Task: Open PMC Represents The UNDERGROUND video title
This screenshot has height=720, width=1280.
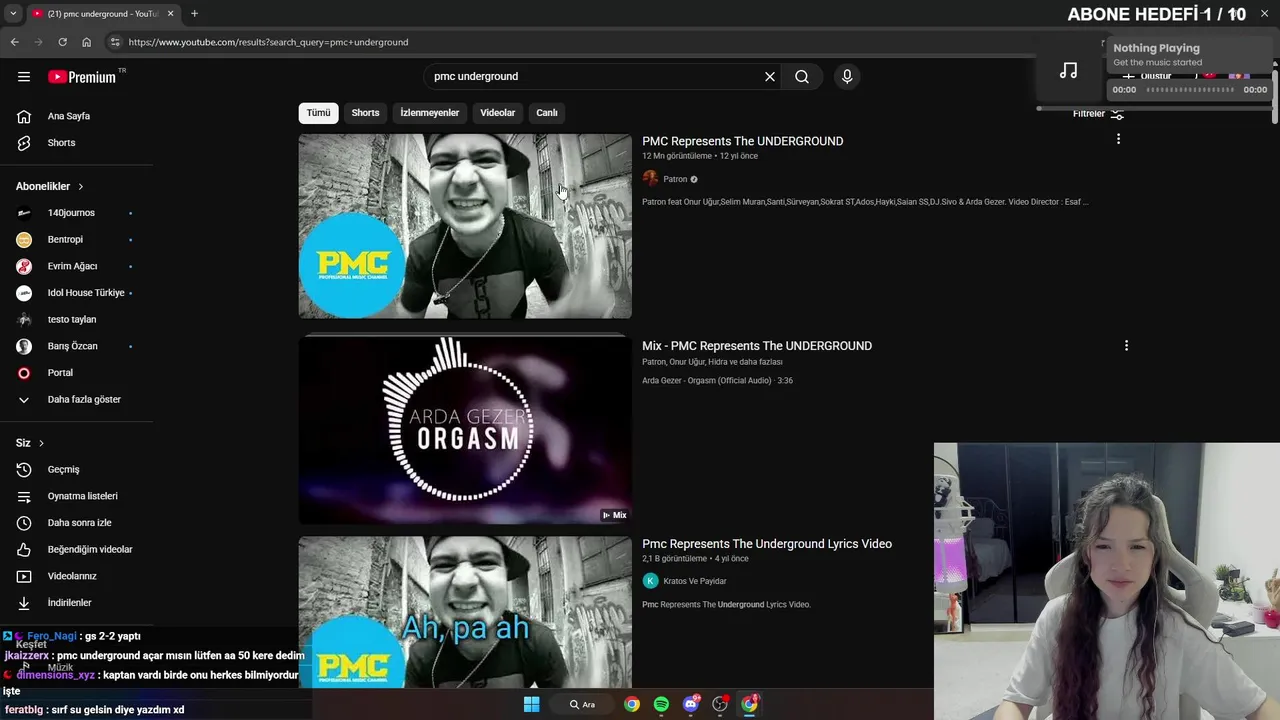Action: point(743,141)
